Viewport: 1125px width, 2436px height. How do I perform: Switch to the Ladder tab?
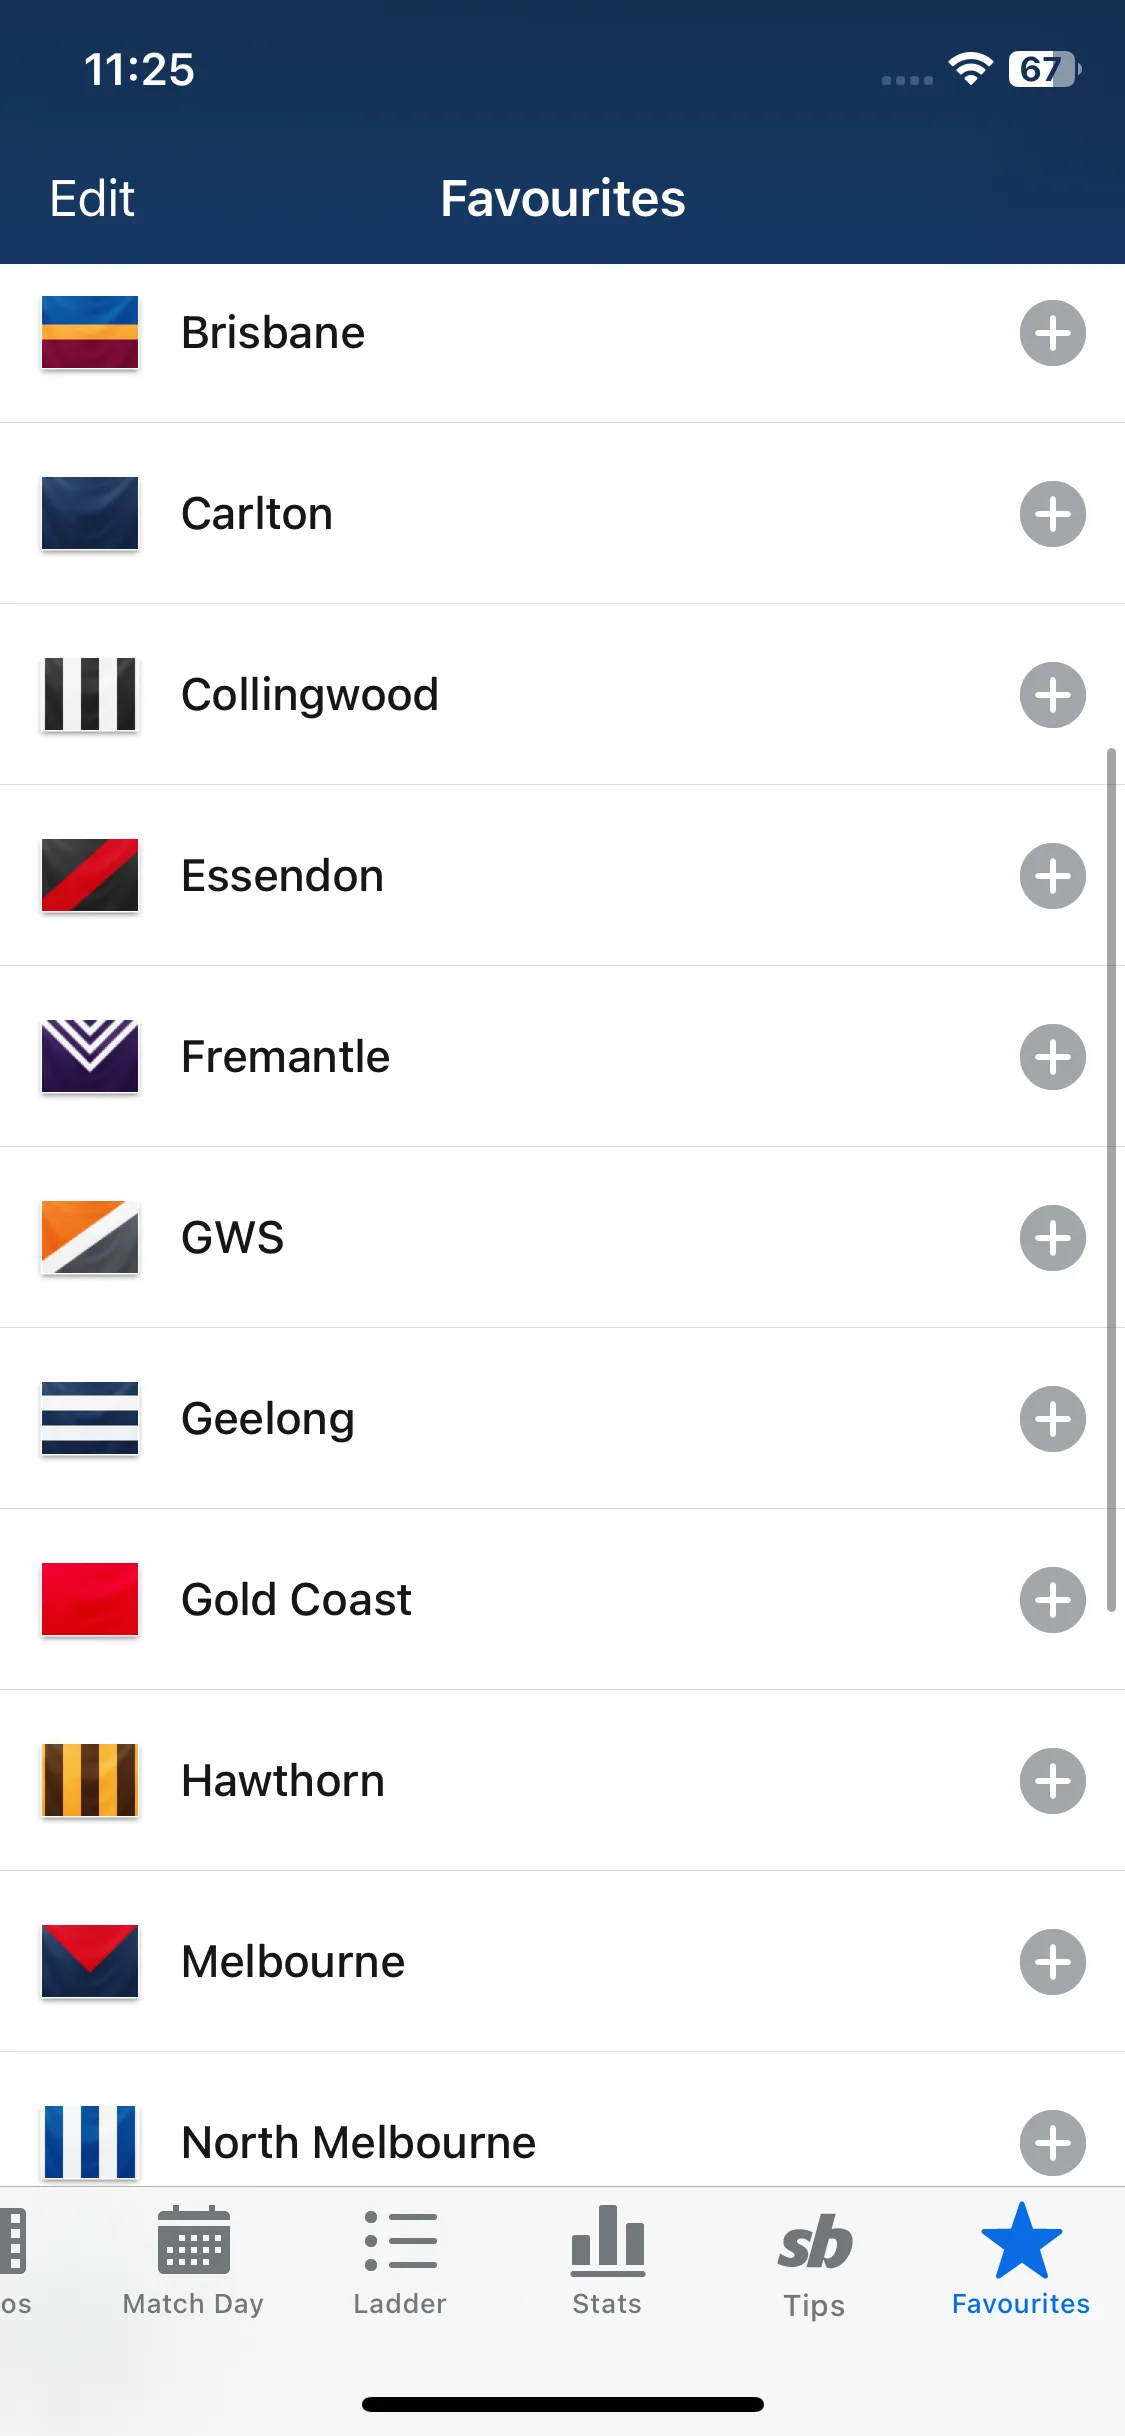(x=400, y=2261)
